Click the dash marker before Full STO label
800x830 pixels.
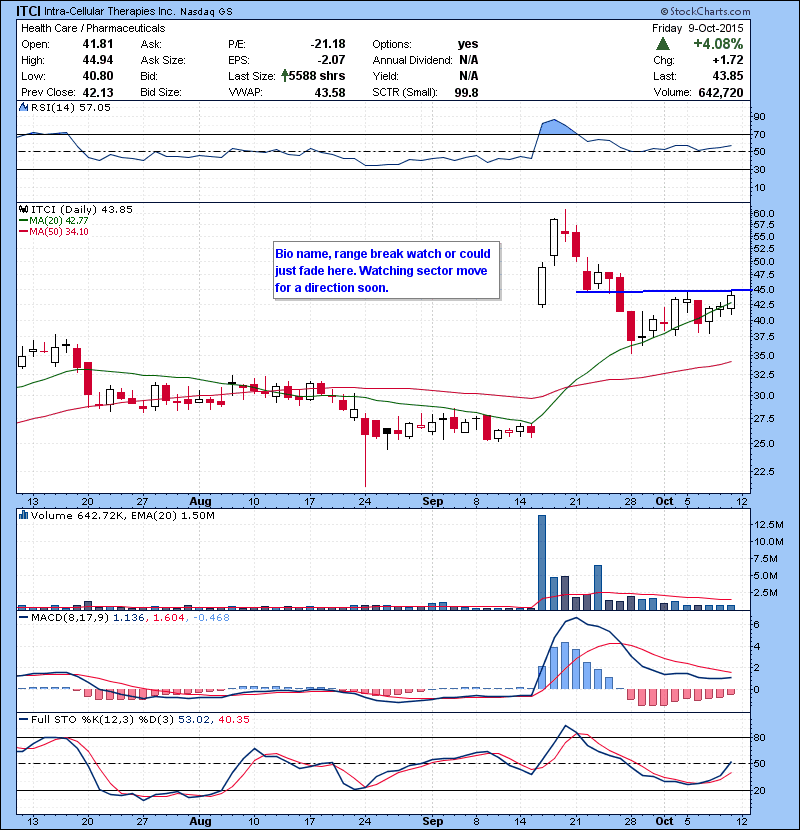[x=23, y=719]
